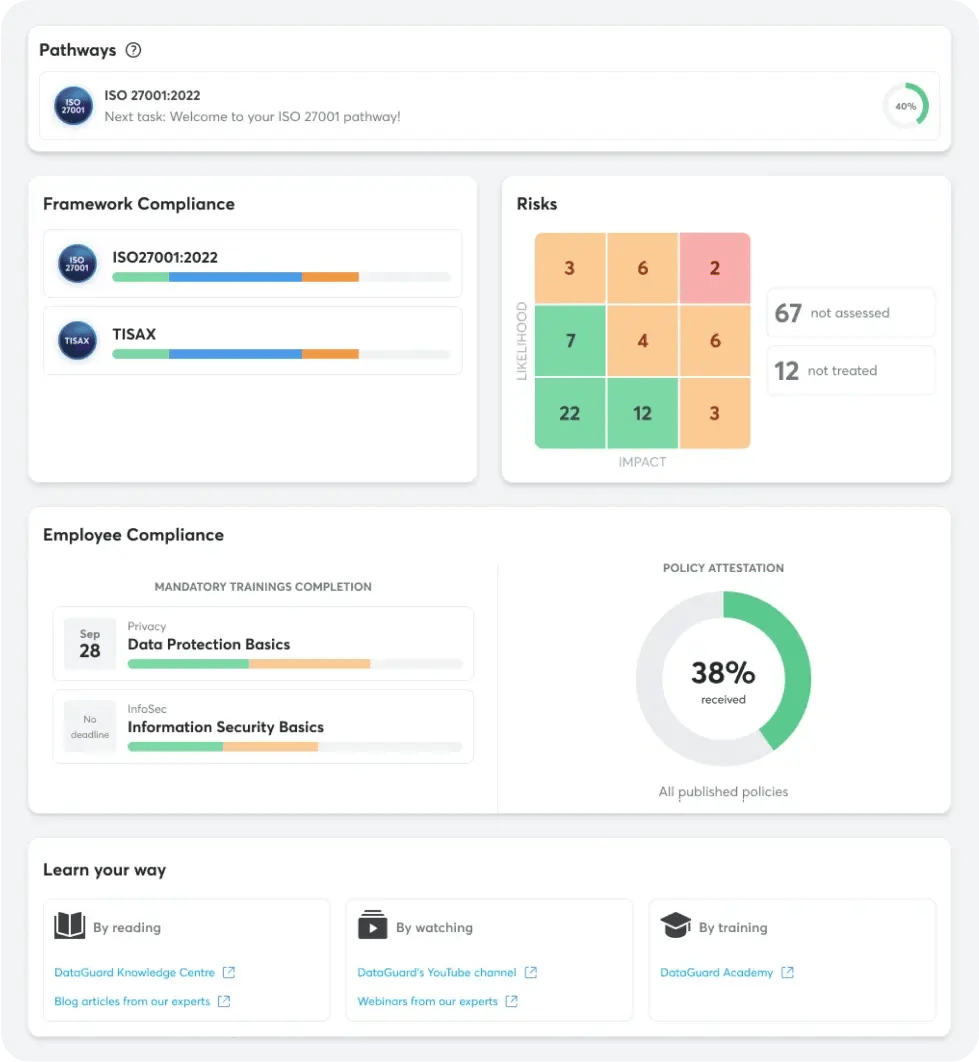Open the 67 not assessed risks box
Image resolution: width=979 pixels, height=1062 pixels.
point(850,313)
